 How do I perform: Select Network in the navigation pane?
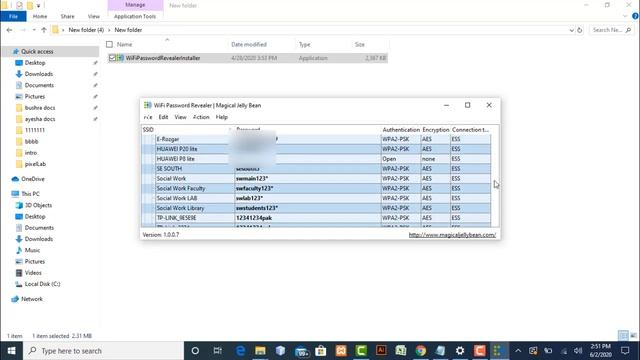[x=31, y=299]
